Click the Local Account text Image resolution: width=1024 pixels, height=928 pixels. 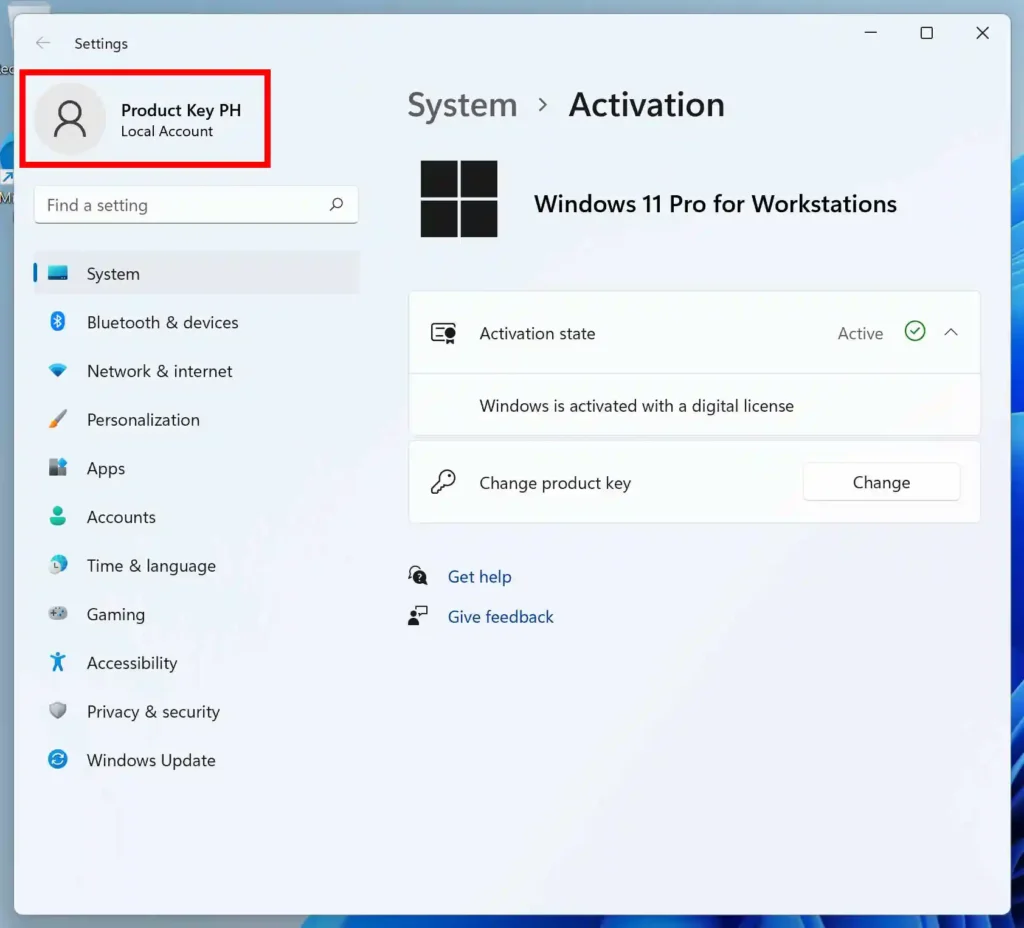click(x=167, y=131)
